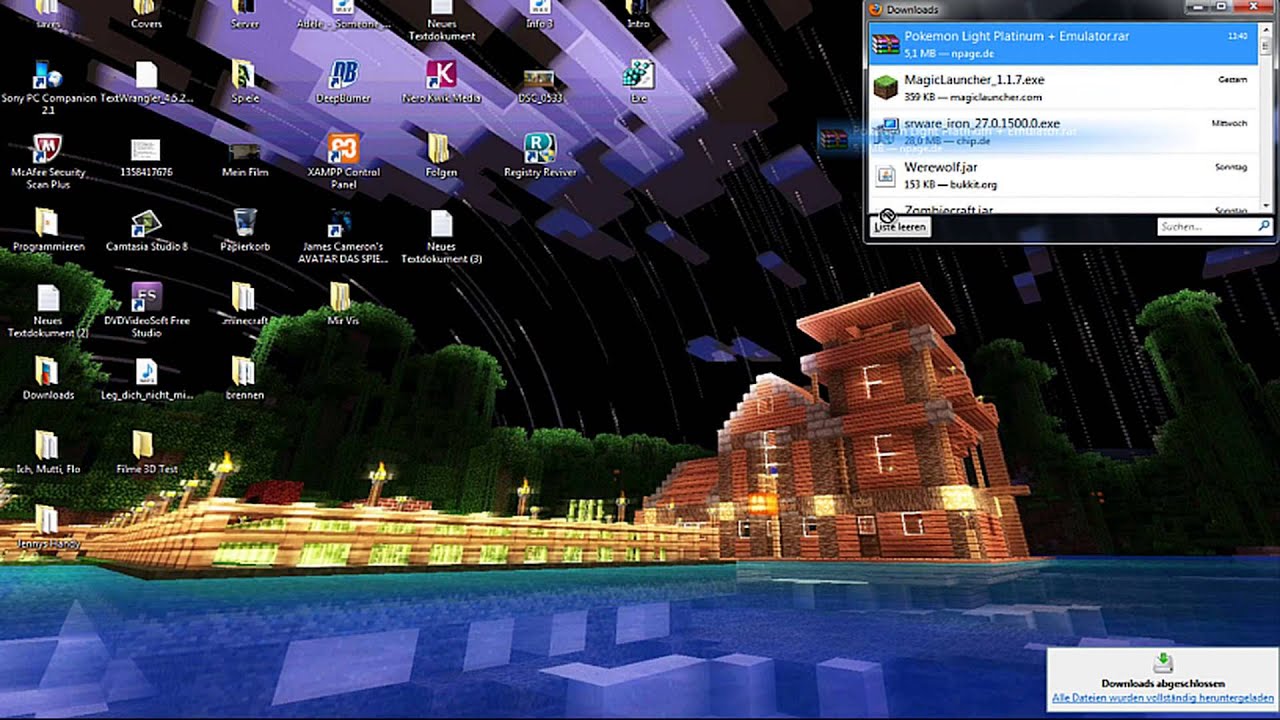Click the MagicLauncher_1.1.7.exe download entry

coord(1062,87)
